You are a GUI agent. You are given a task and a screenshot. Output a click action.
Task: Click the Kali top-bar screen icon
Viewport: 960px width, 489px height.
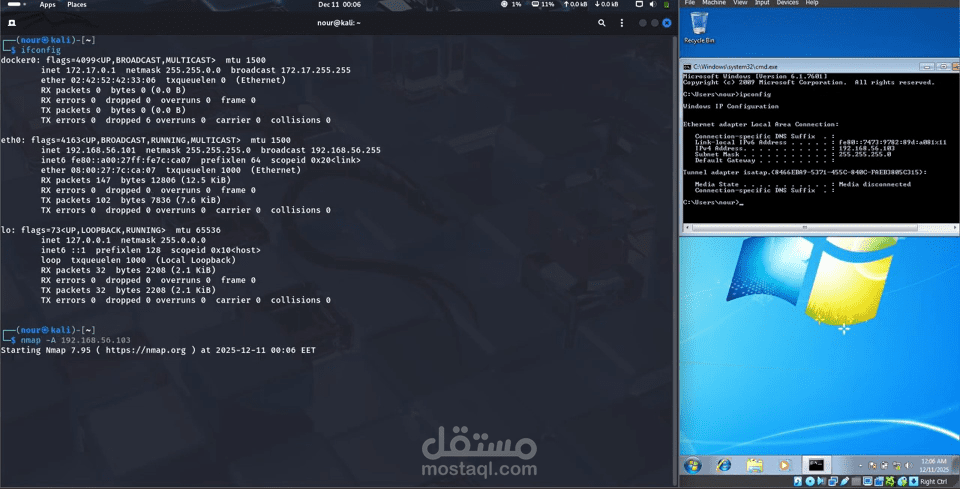639,4
